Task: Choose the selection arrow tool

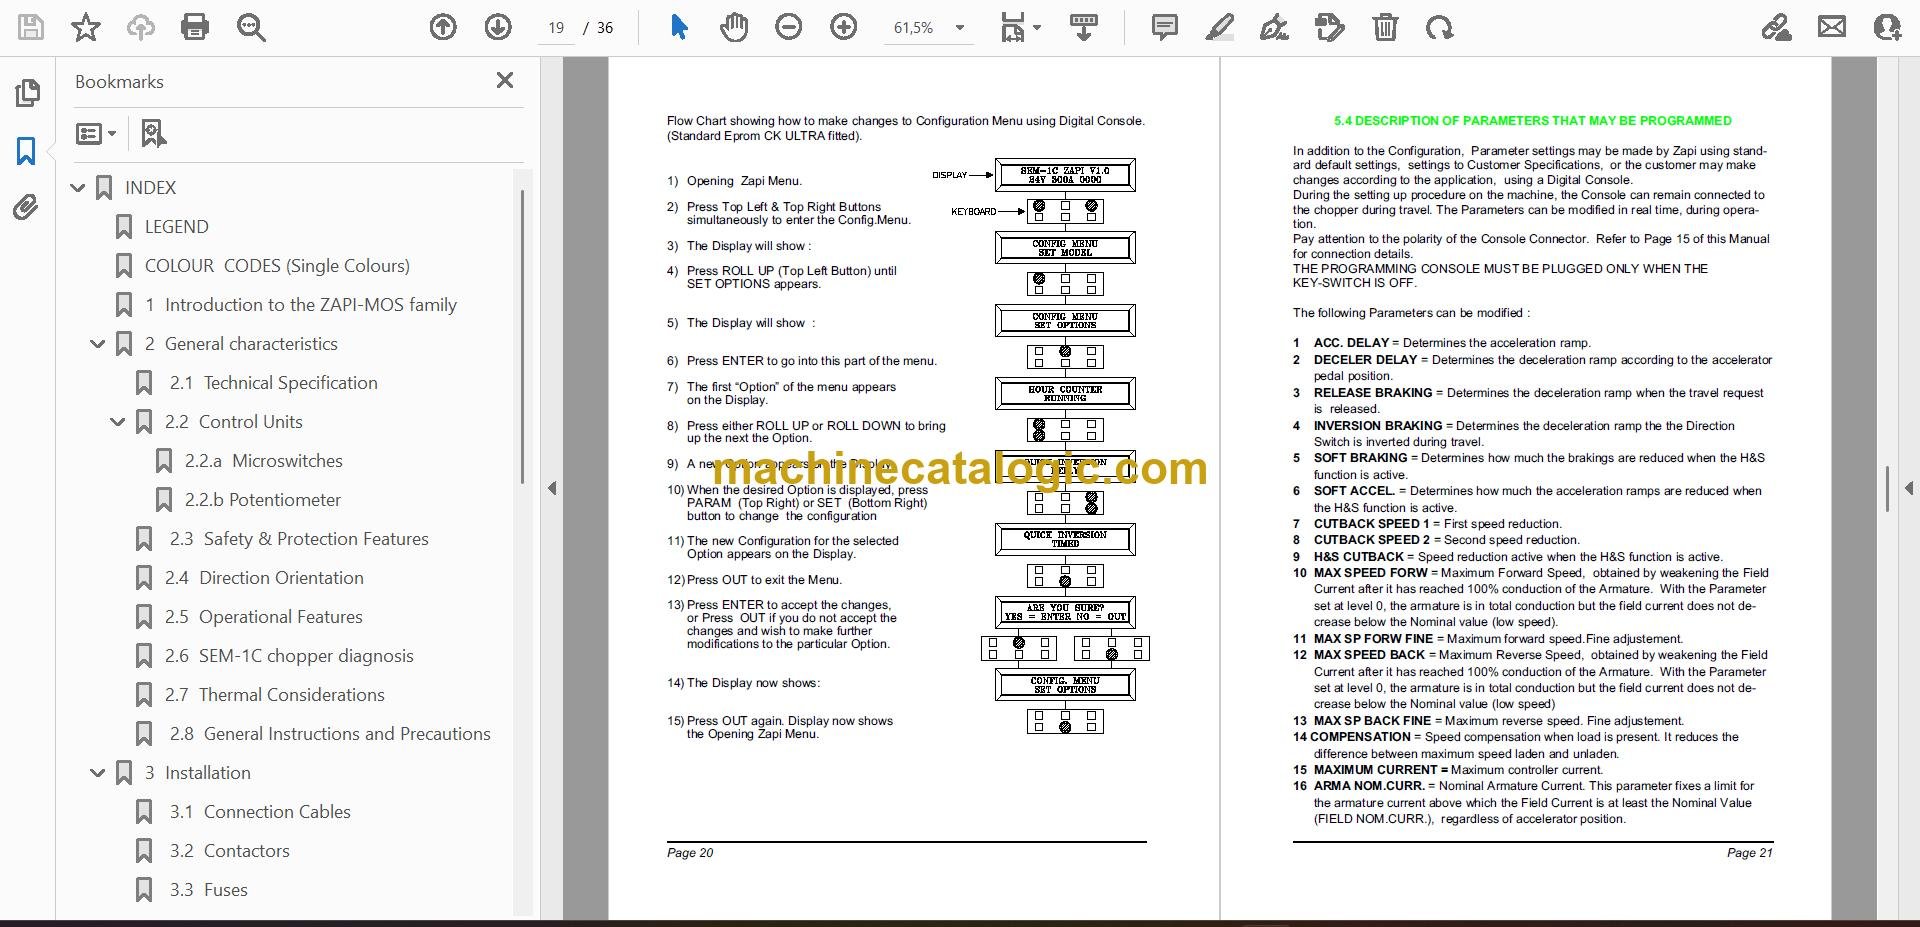Action: pos(679,27)
